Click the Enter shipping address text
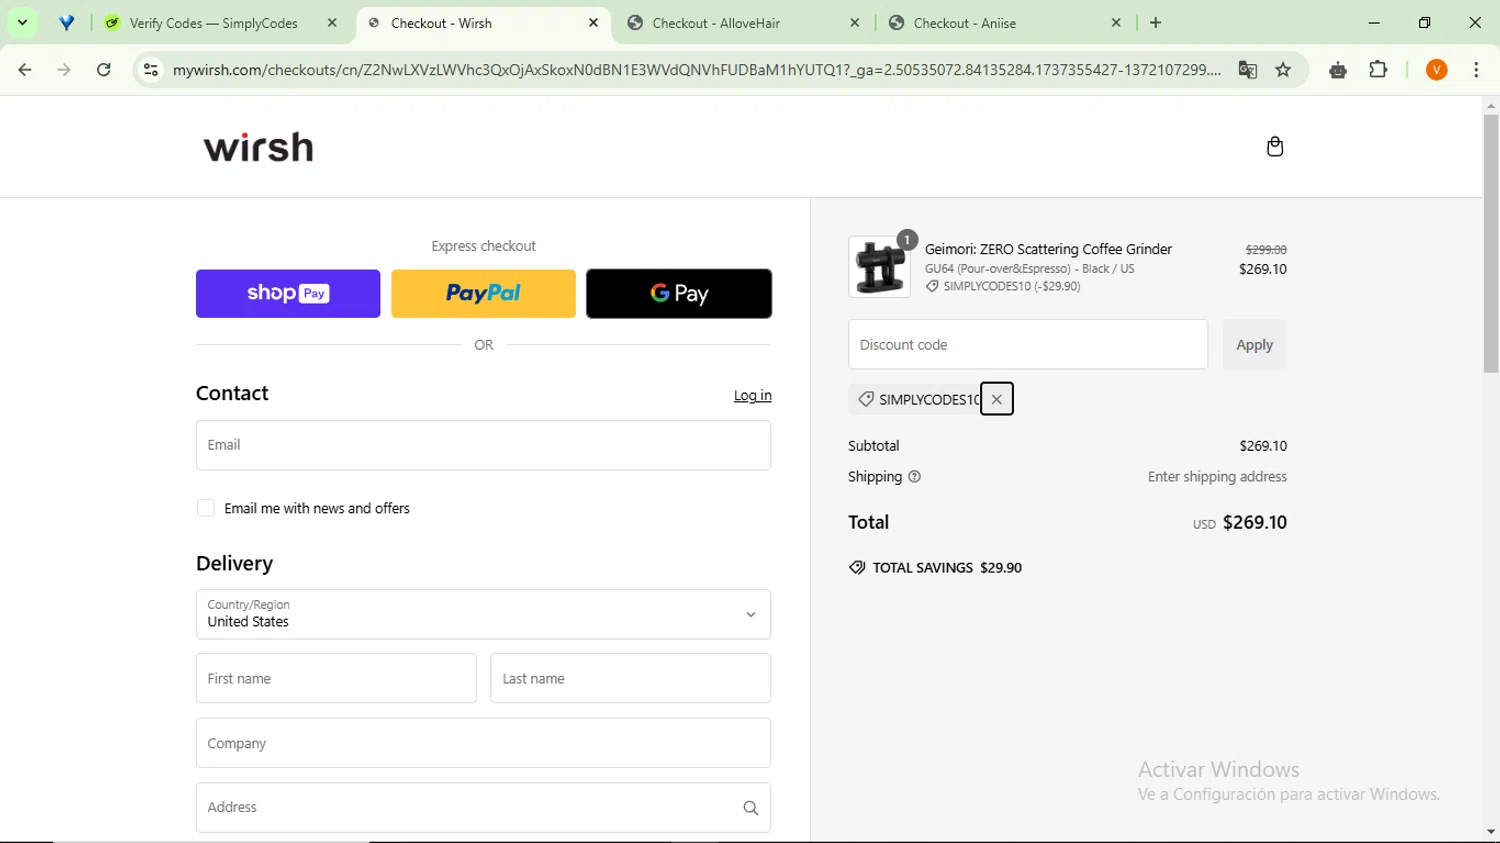This screenshot has height=843, width=1500. point(1217,477)
